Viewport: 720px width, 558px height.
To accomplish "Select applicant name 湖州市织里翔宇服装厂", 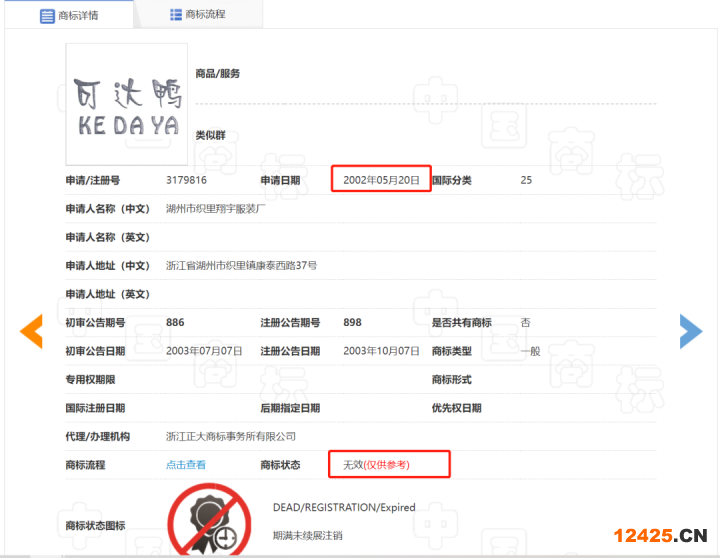I will tap(216, 209).
